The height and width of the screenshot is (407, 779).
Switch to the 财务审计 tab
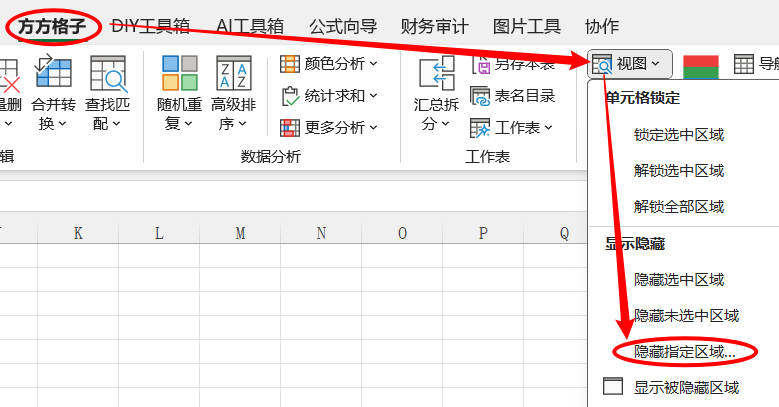tap(434, 27)
